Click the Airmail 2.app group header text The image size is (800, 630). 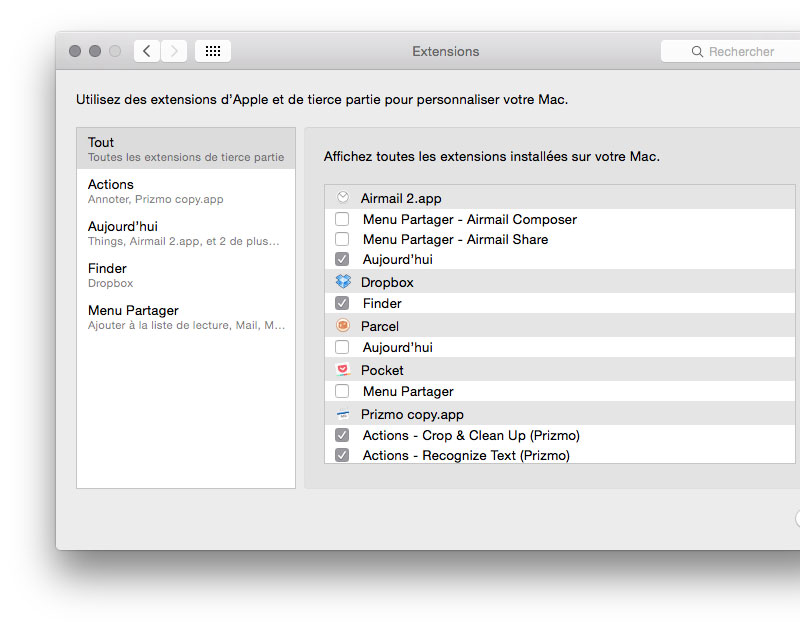point(401,198)
